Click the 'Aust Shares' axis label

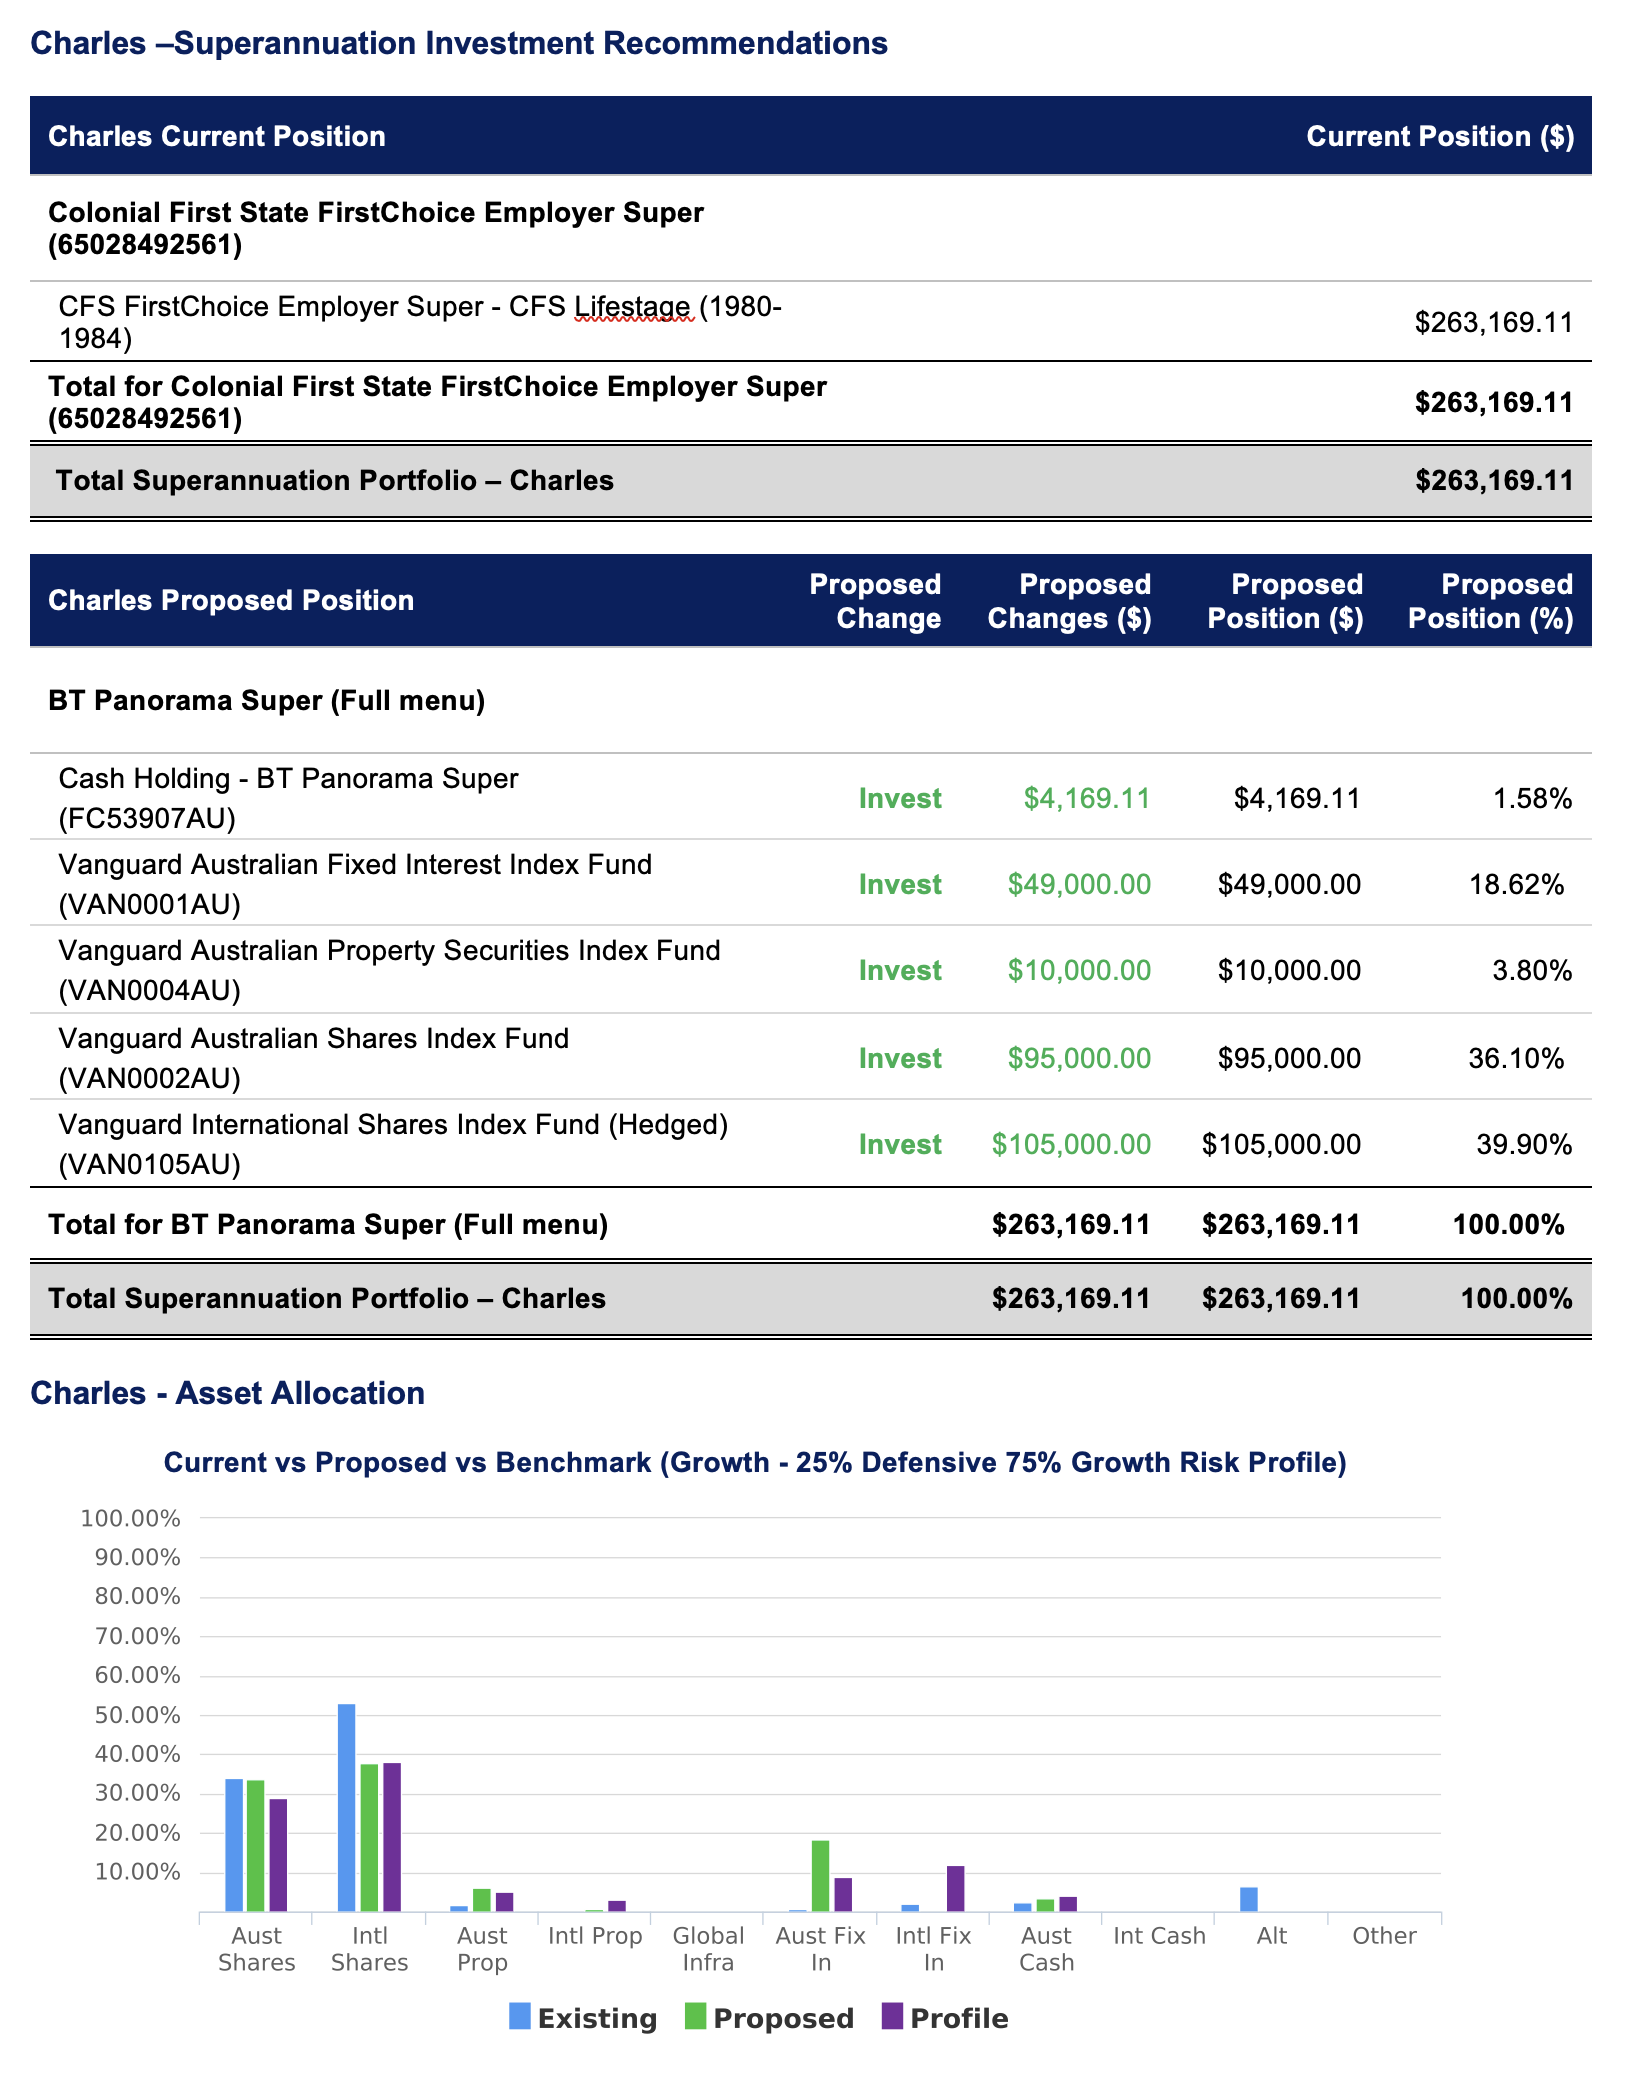pos(257,1949)
